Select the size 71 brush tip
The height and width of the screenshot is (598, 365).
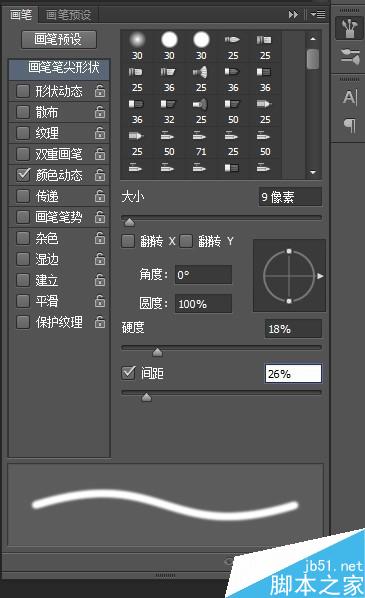point(201,143)
